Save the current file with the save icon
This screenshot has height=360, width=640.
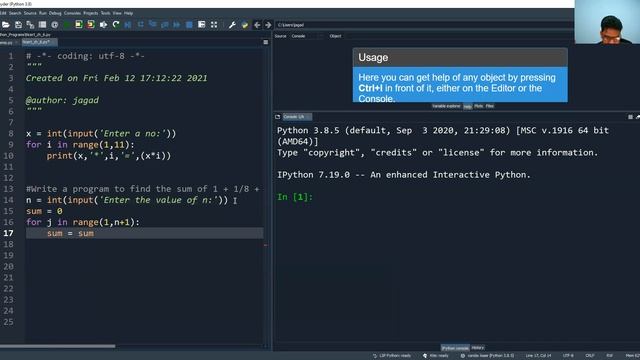coord(18,25)
